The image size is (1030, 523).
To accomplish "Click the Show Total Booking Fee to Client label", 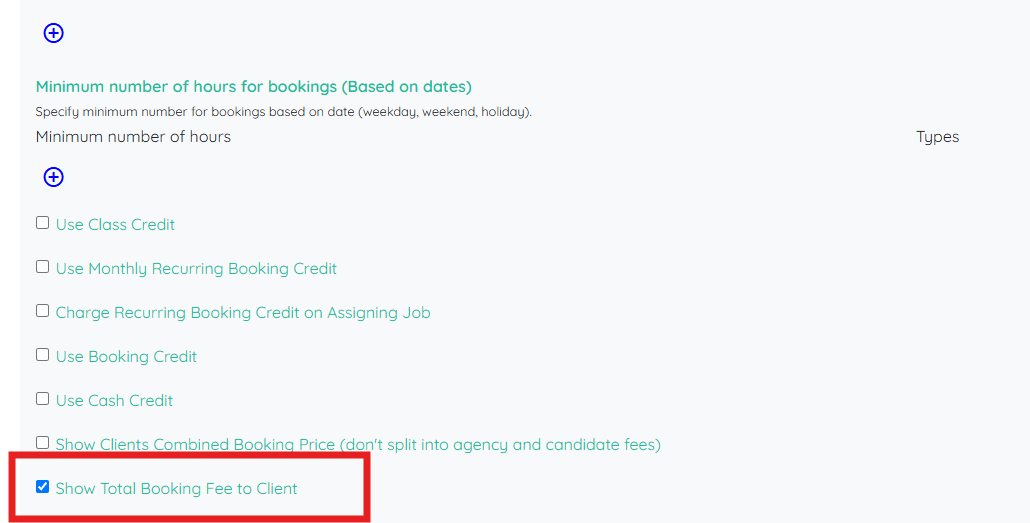I will click(x=176, y=489).
